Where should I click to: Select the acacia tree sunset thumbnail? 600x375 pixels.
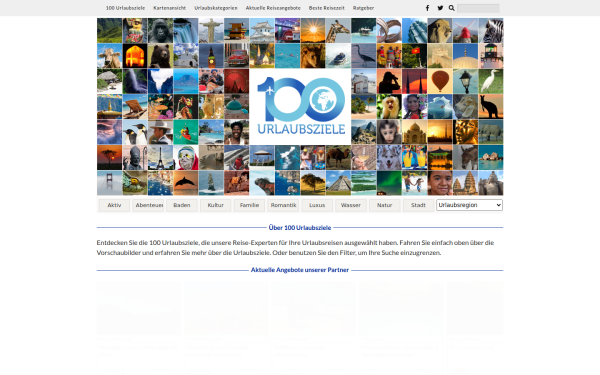point(109,158)
